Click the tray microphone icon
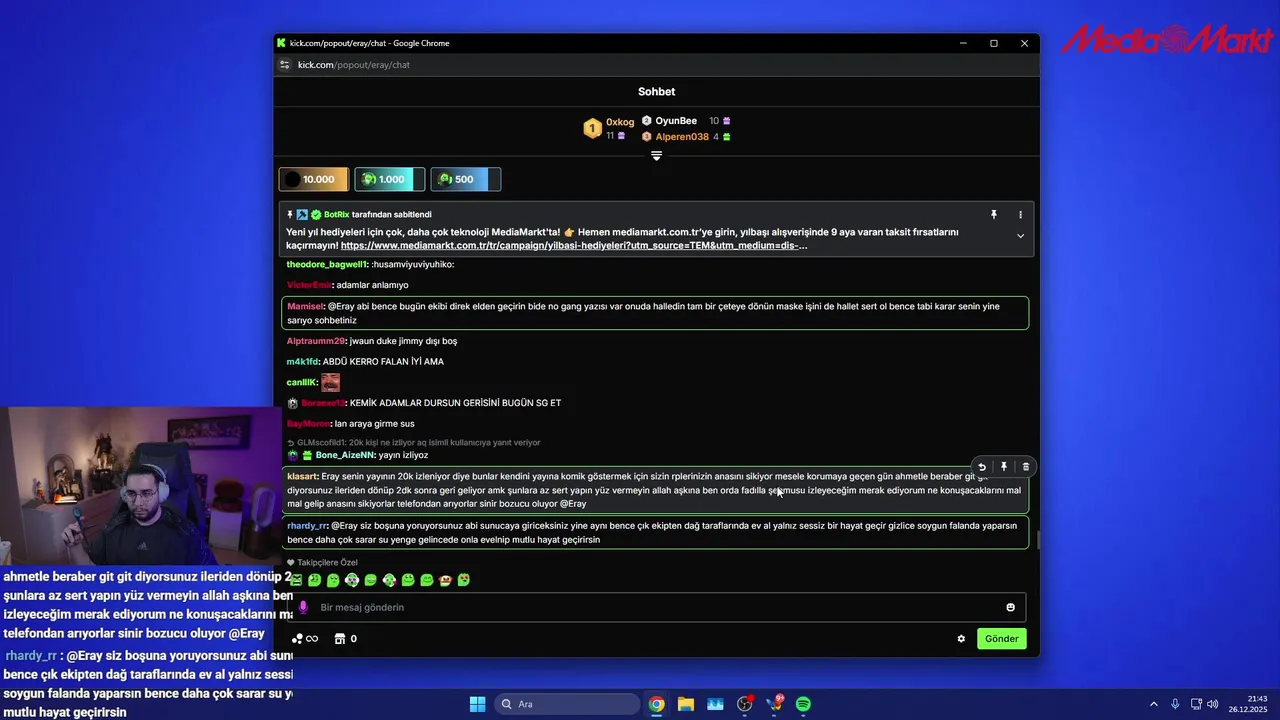The image size is (1280, 720). (1175, 704)
